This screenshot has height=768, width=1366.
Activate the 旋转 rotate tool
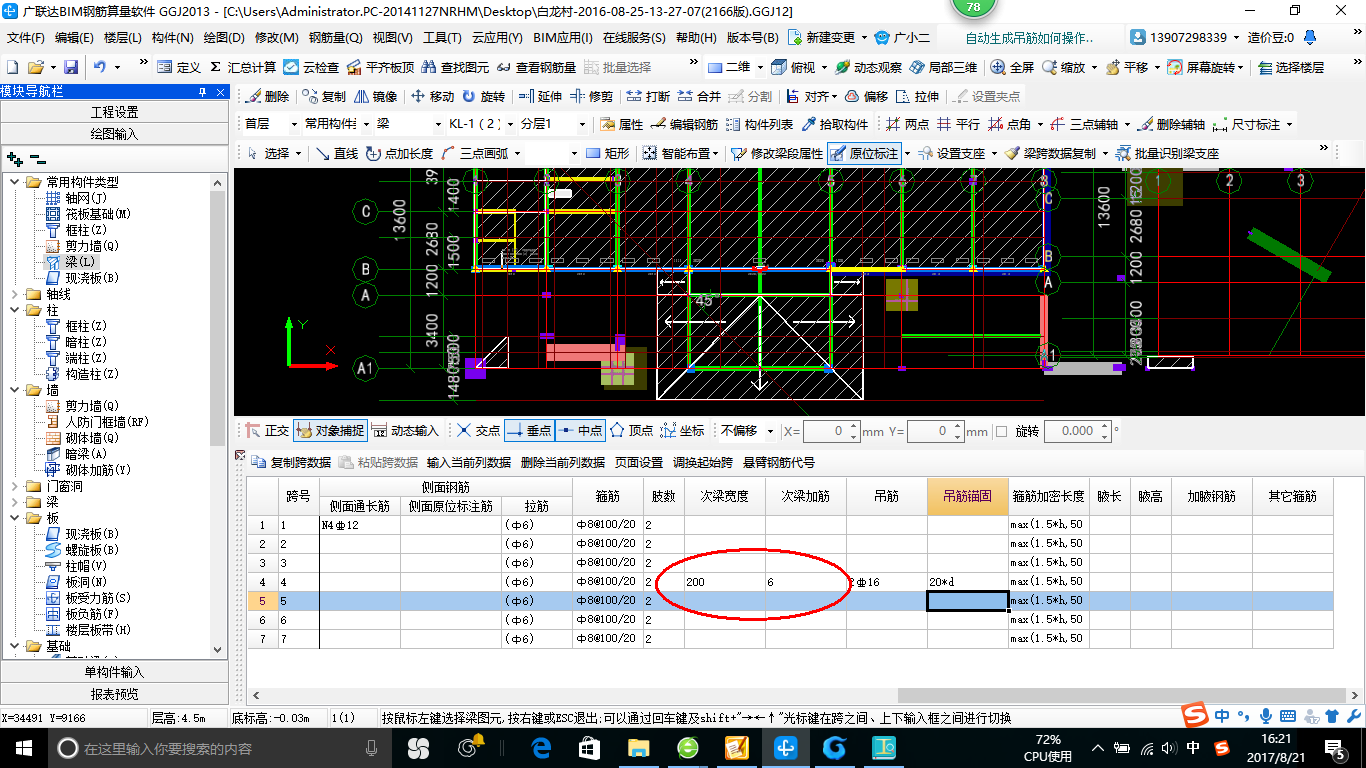[x=483, y=97]
